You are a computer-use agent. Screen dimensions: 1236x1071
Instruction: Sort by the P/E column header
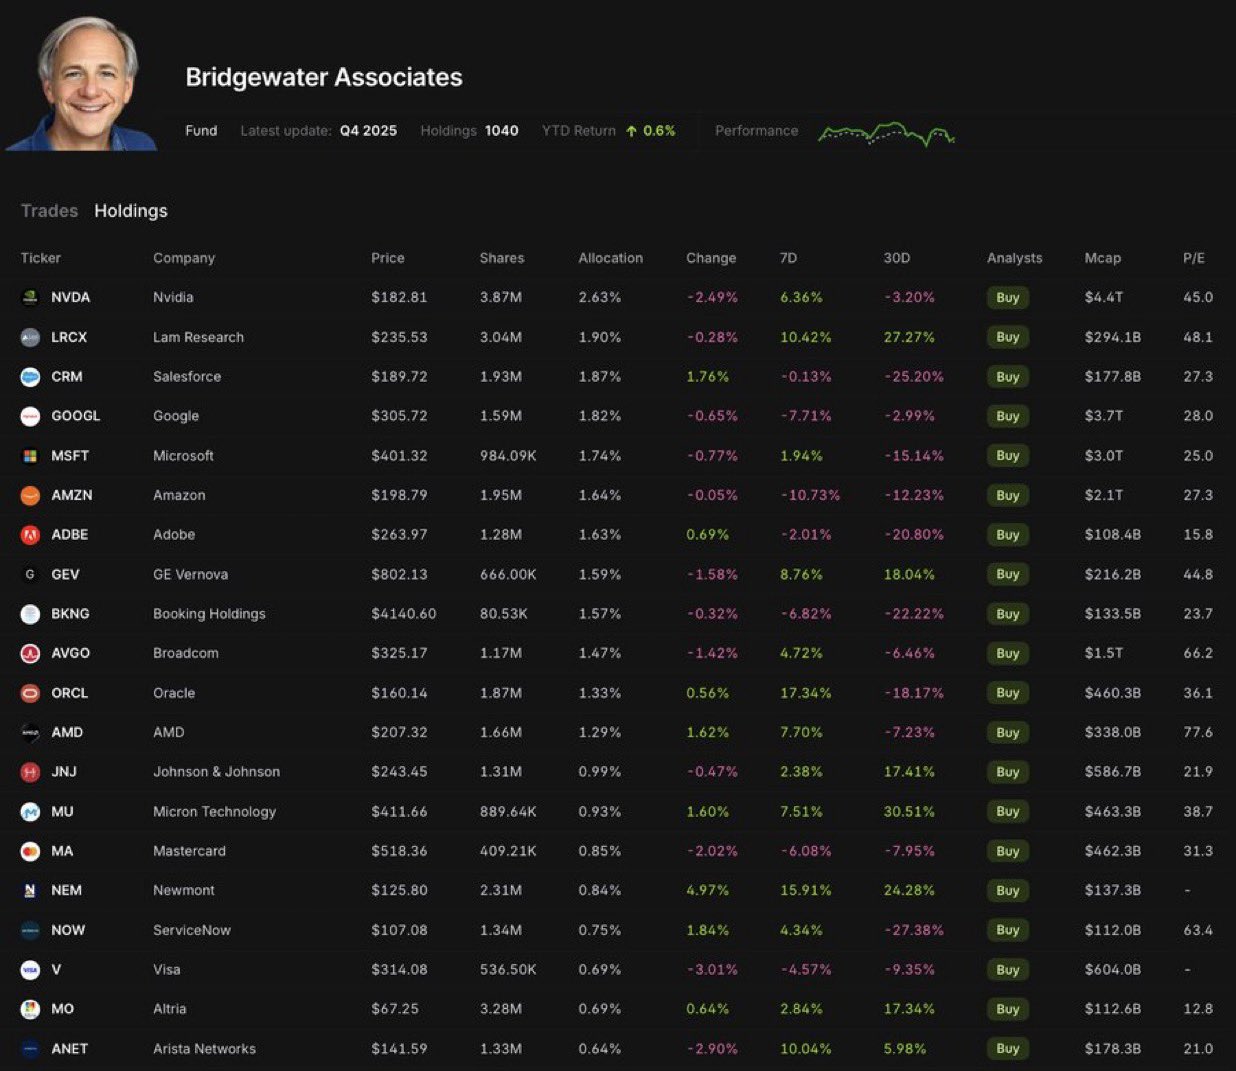pos(1194,258)
